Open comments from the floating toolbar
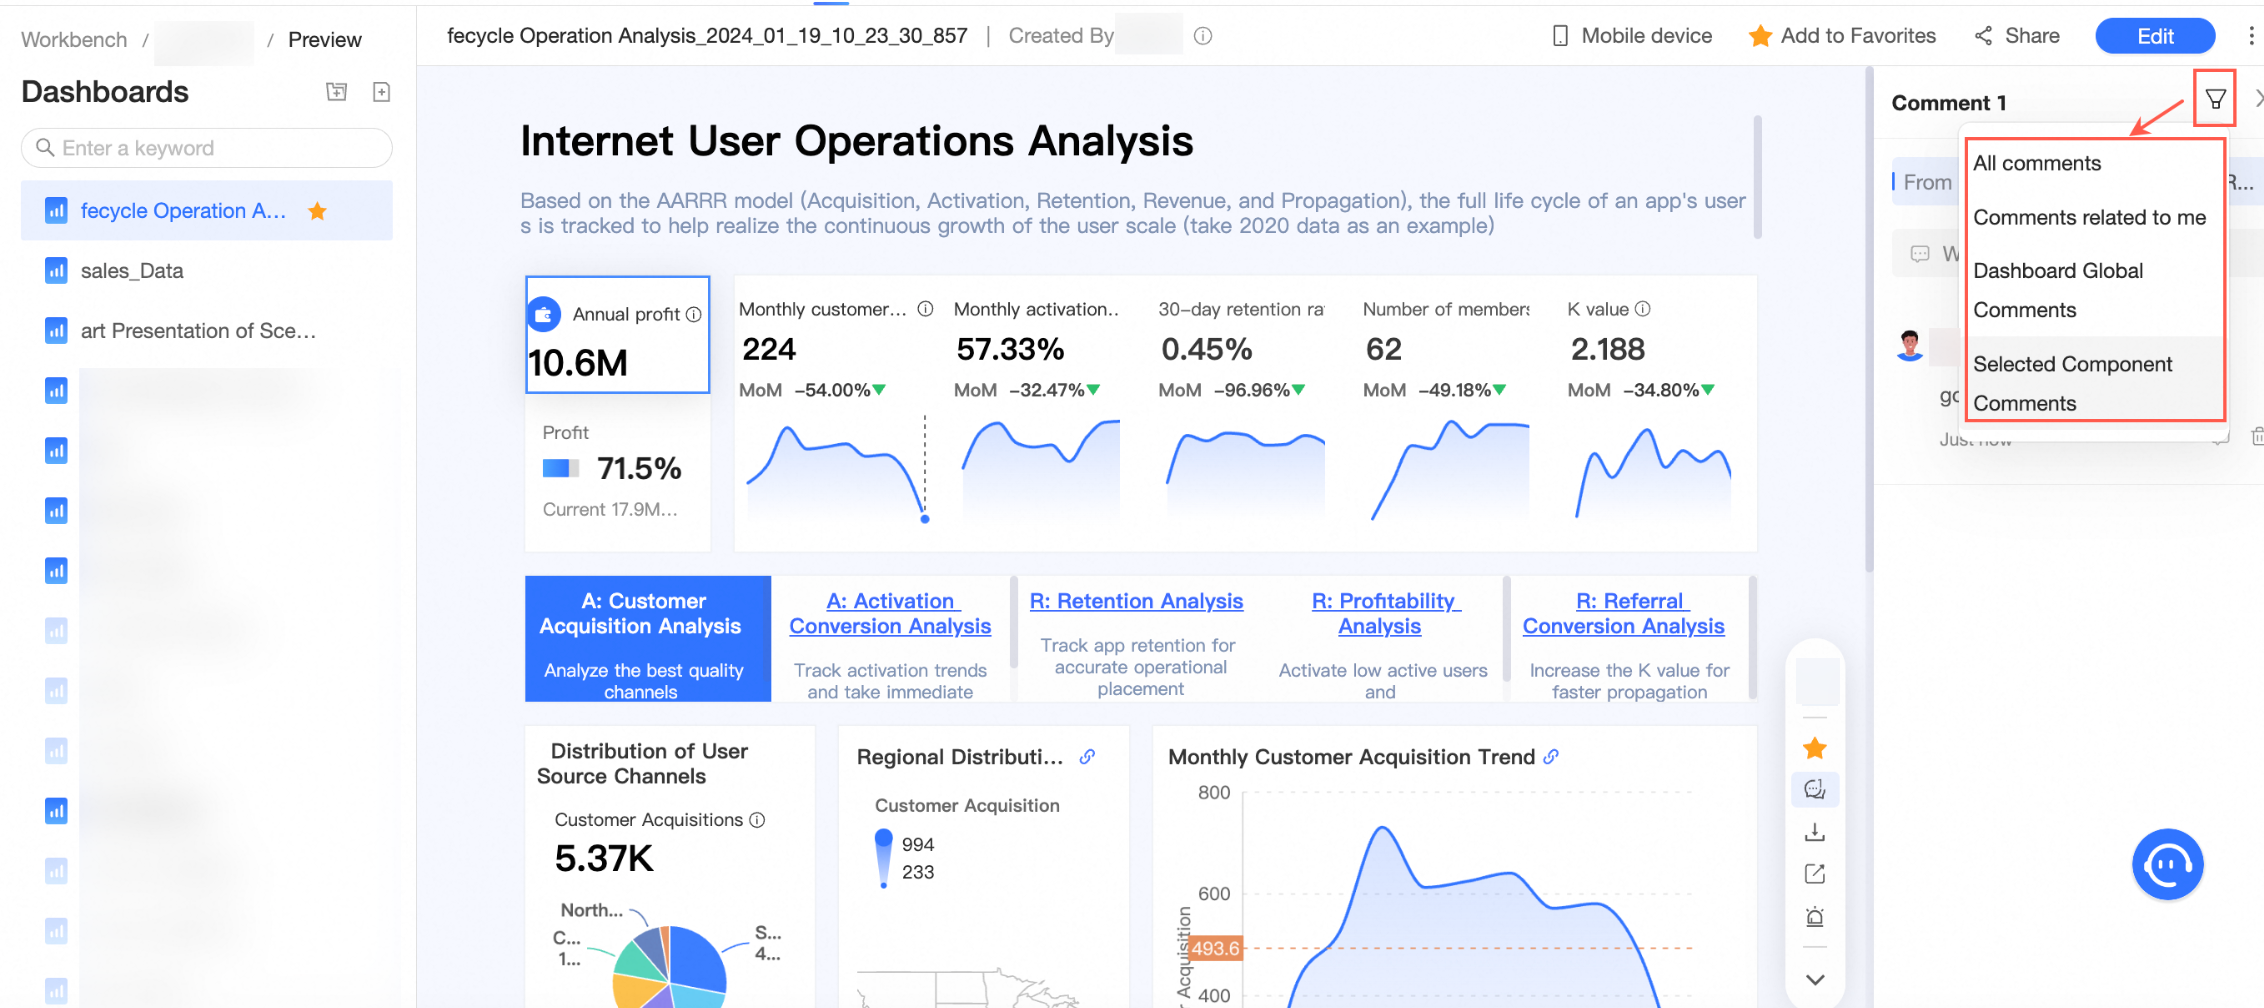The width and height of the screenshot is (2264, 1008). tap(1815, 790)
